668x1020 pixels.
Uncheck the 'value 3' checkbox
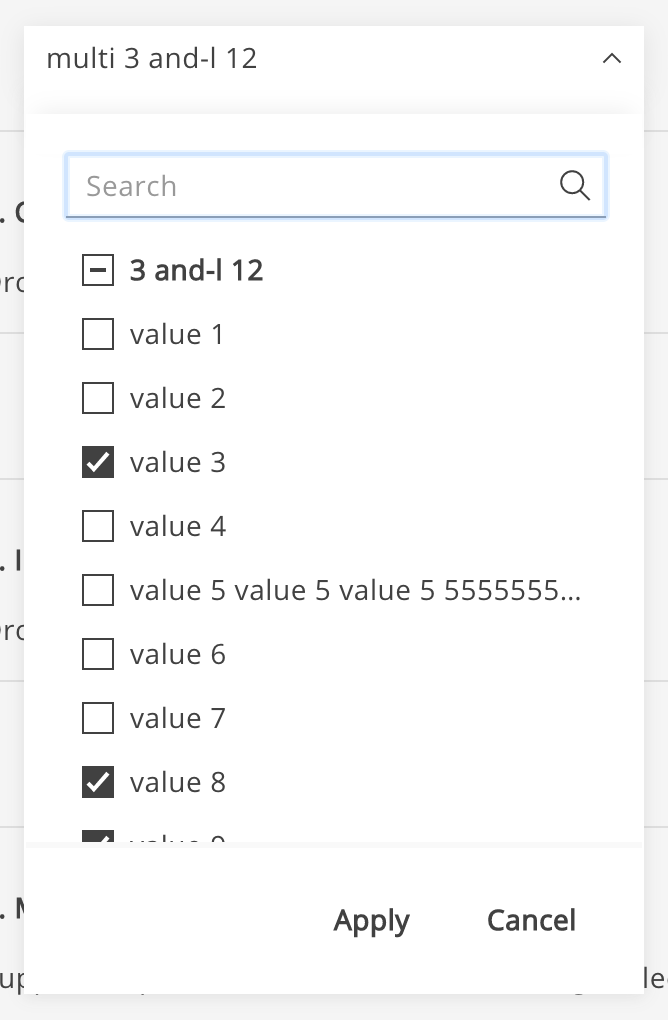97,461
